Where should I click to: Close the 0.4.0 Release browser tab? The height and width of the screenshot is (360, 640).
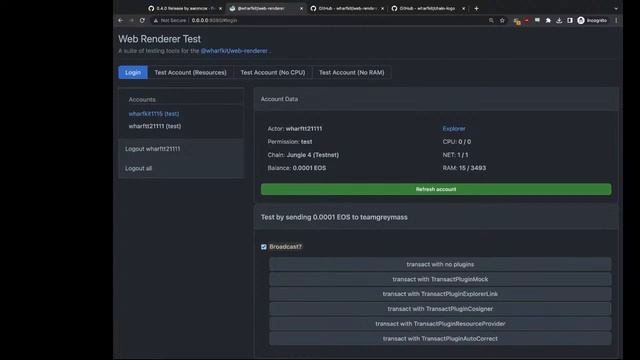coord(220,8)
